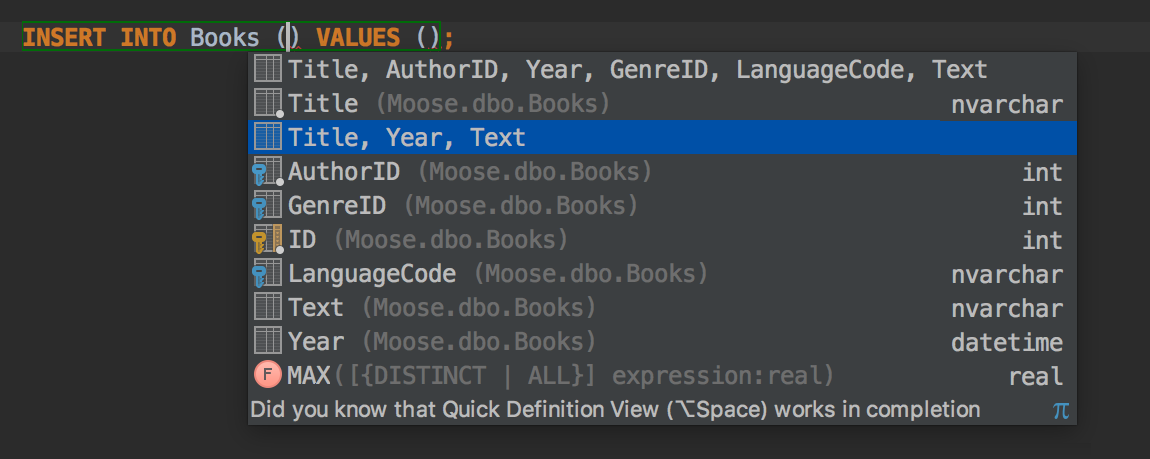Click the highlighted column-set icon for Title, Year, Text

[x=268, y=137]
